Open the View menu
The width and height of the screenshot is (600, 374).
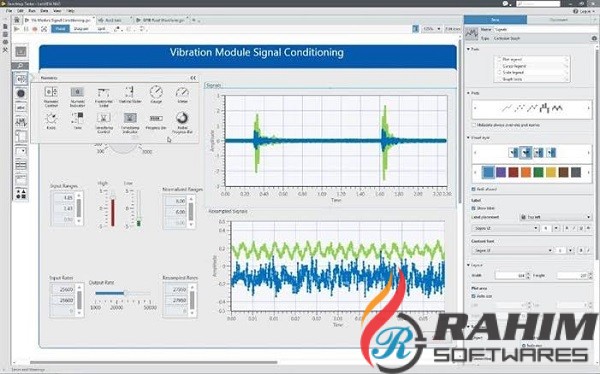57,11
